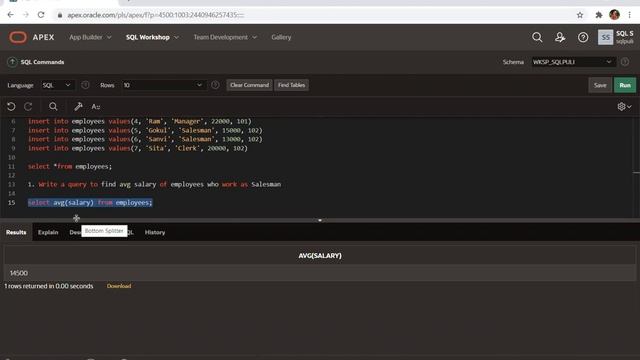This screenshot has width=640, height=360.
Task: Open the Rows dropdown
Action: (x=163, y=85)
